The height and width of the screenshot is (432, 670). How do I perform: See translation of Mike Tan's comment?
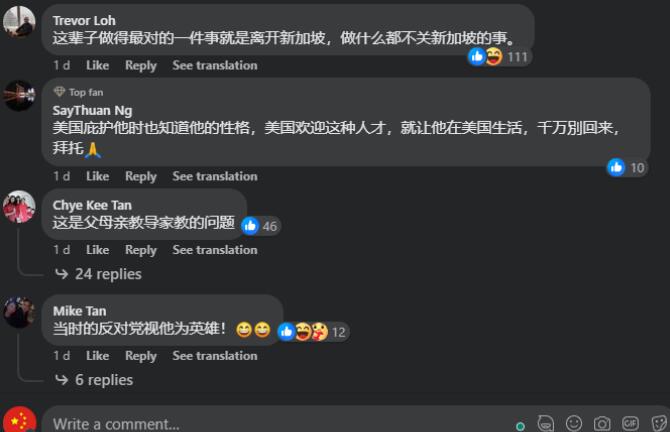(x=215, y=356)
